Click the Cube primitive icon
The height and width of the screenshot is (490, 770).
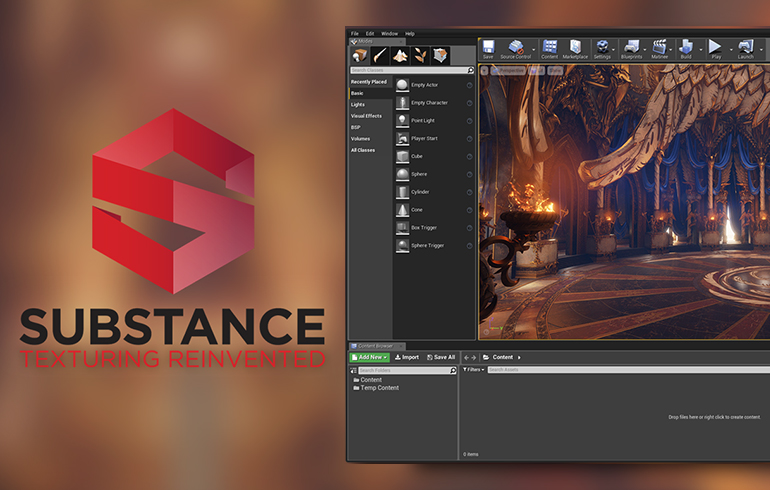tap(402, 156)
